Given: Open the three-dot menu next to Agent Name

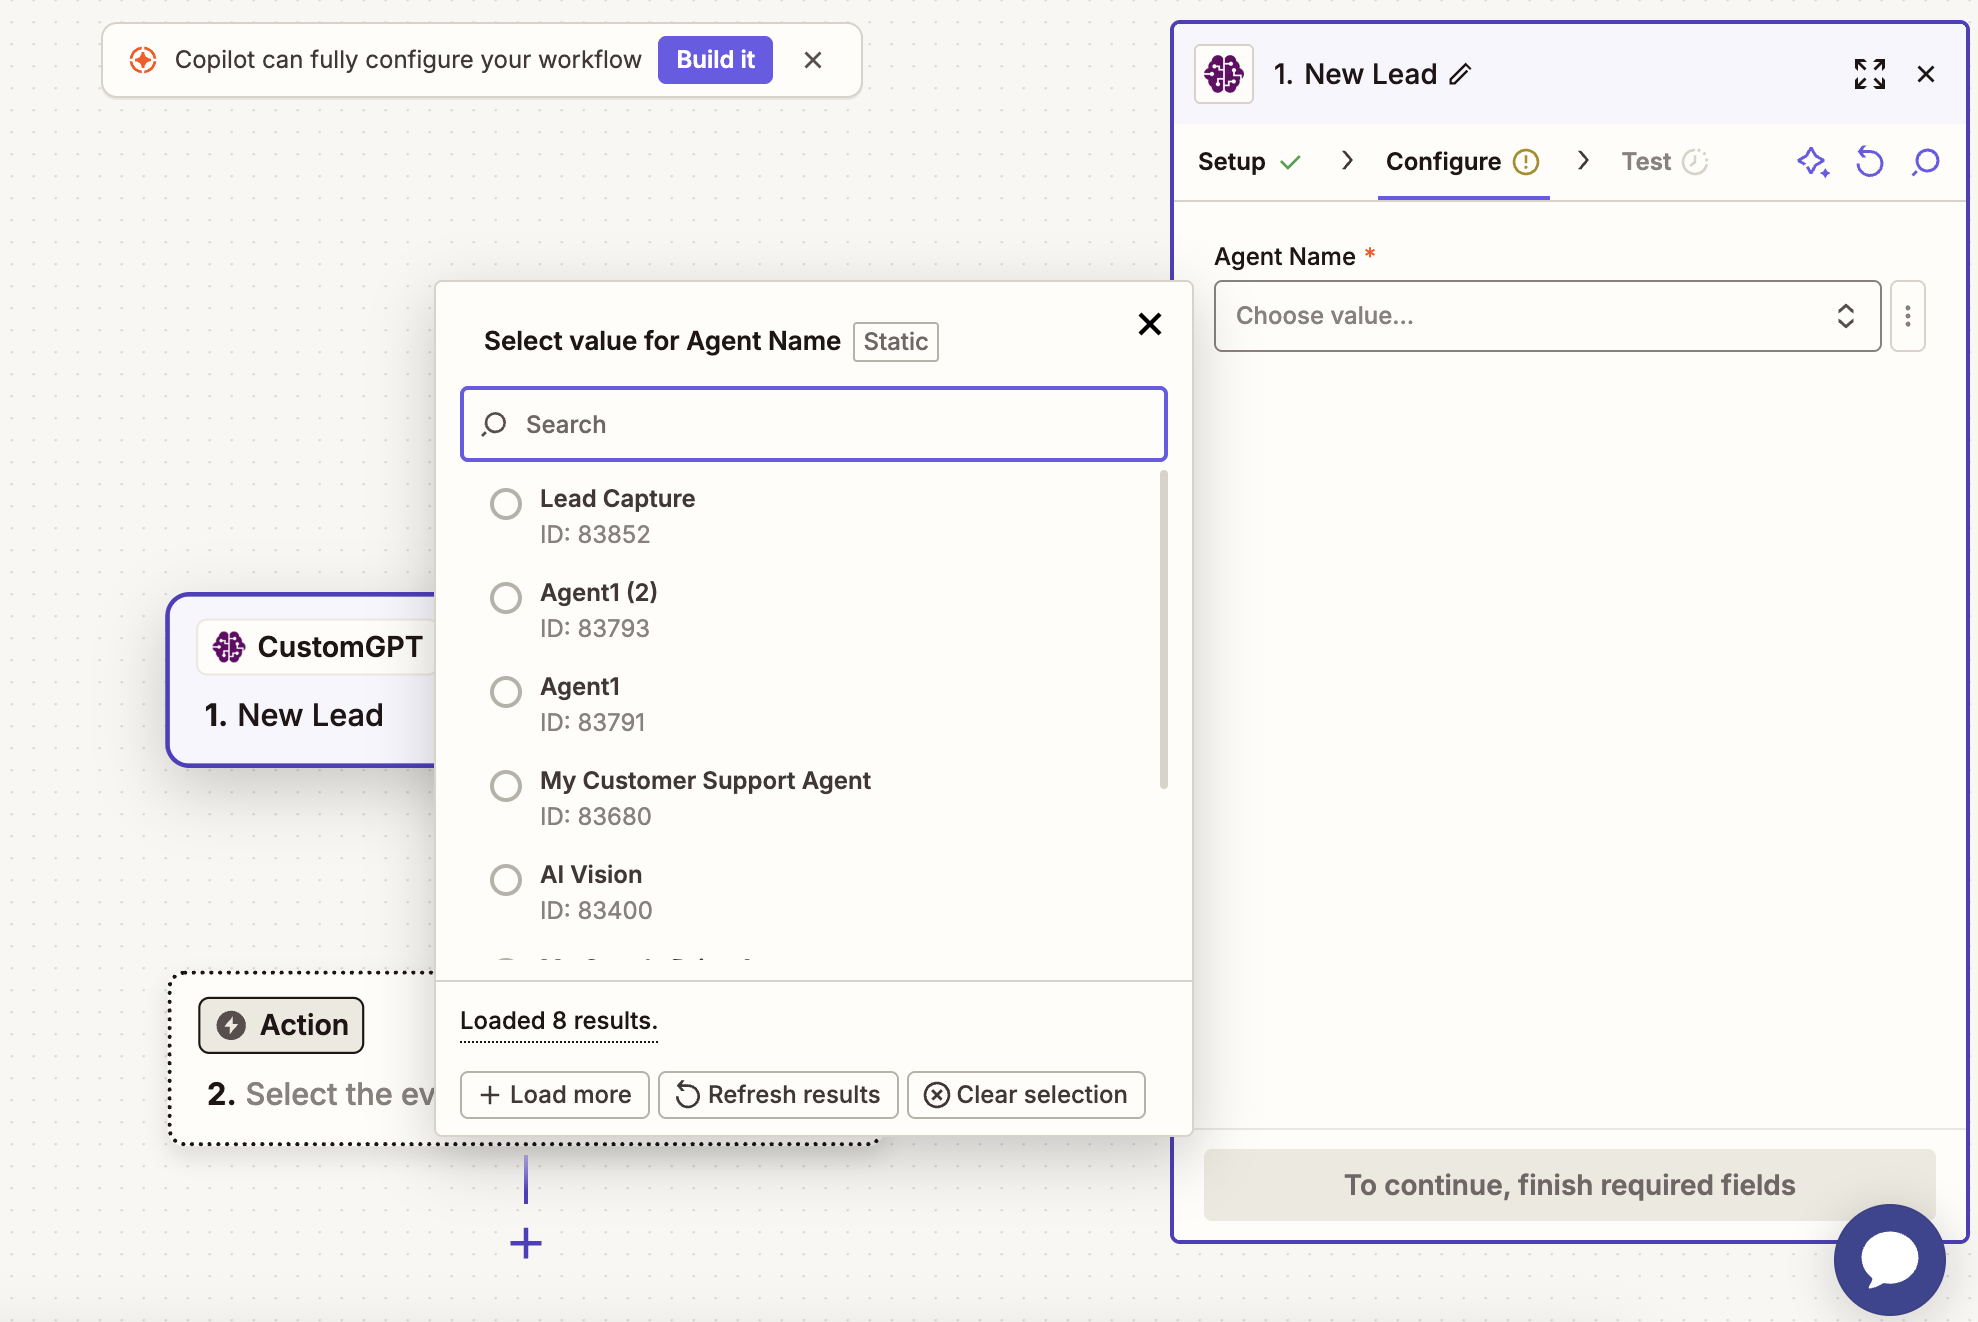Looking at the screenshot, I should (x=1907, y=316).
